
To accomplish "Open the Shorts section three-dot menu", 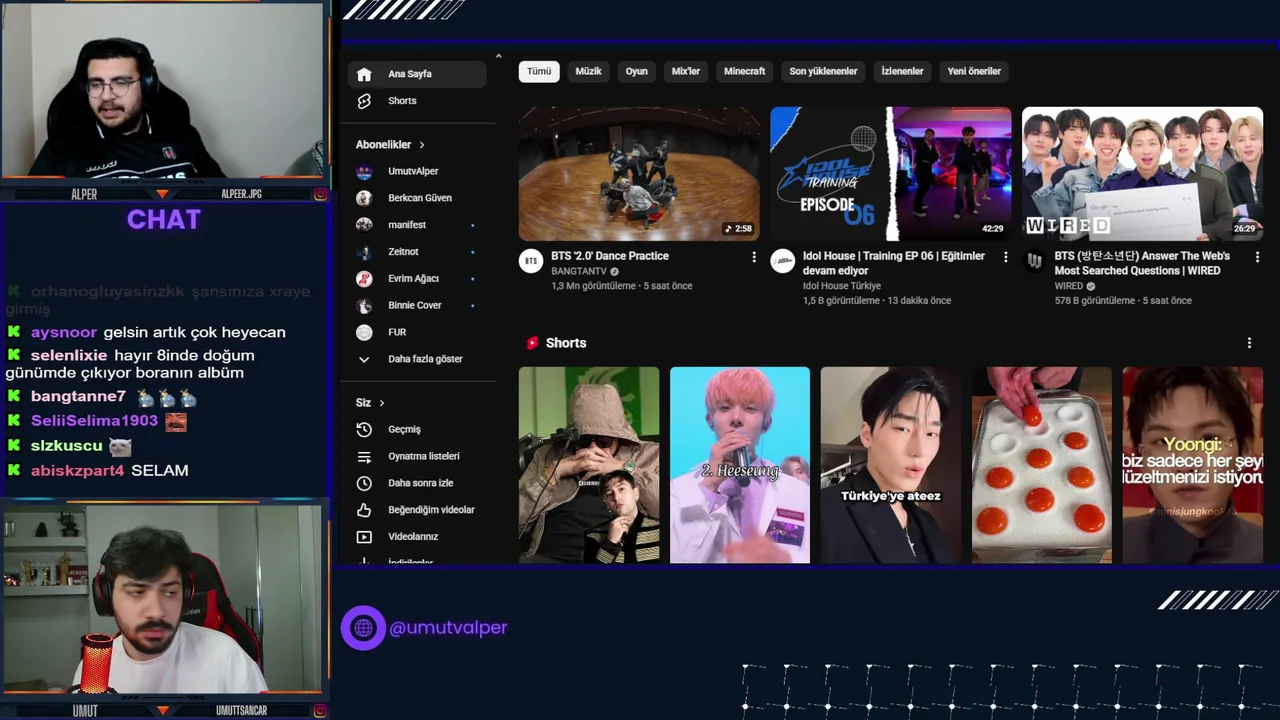I will [x=1249, y=343].
